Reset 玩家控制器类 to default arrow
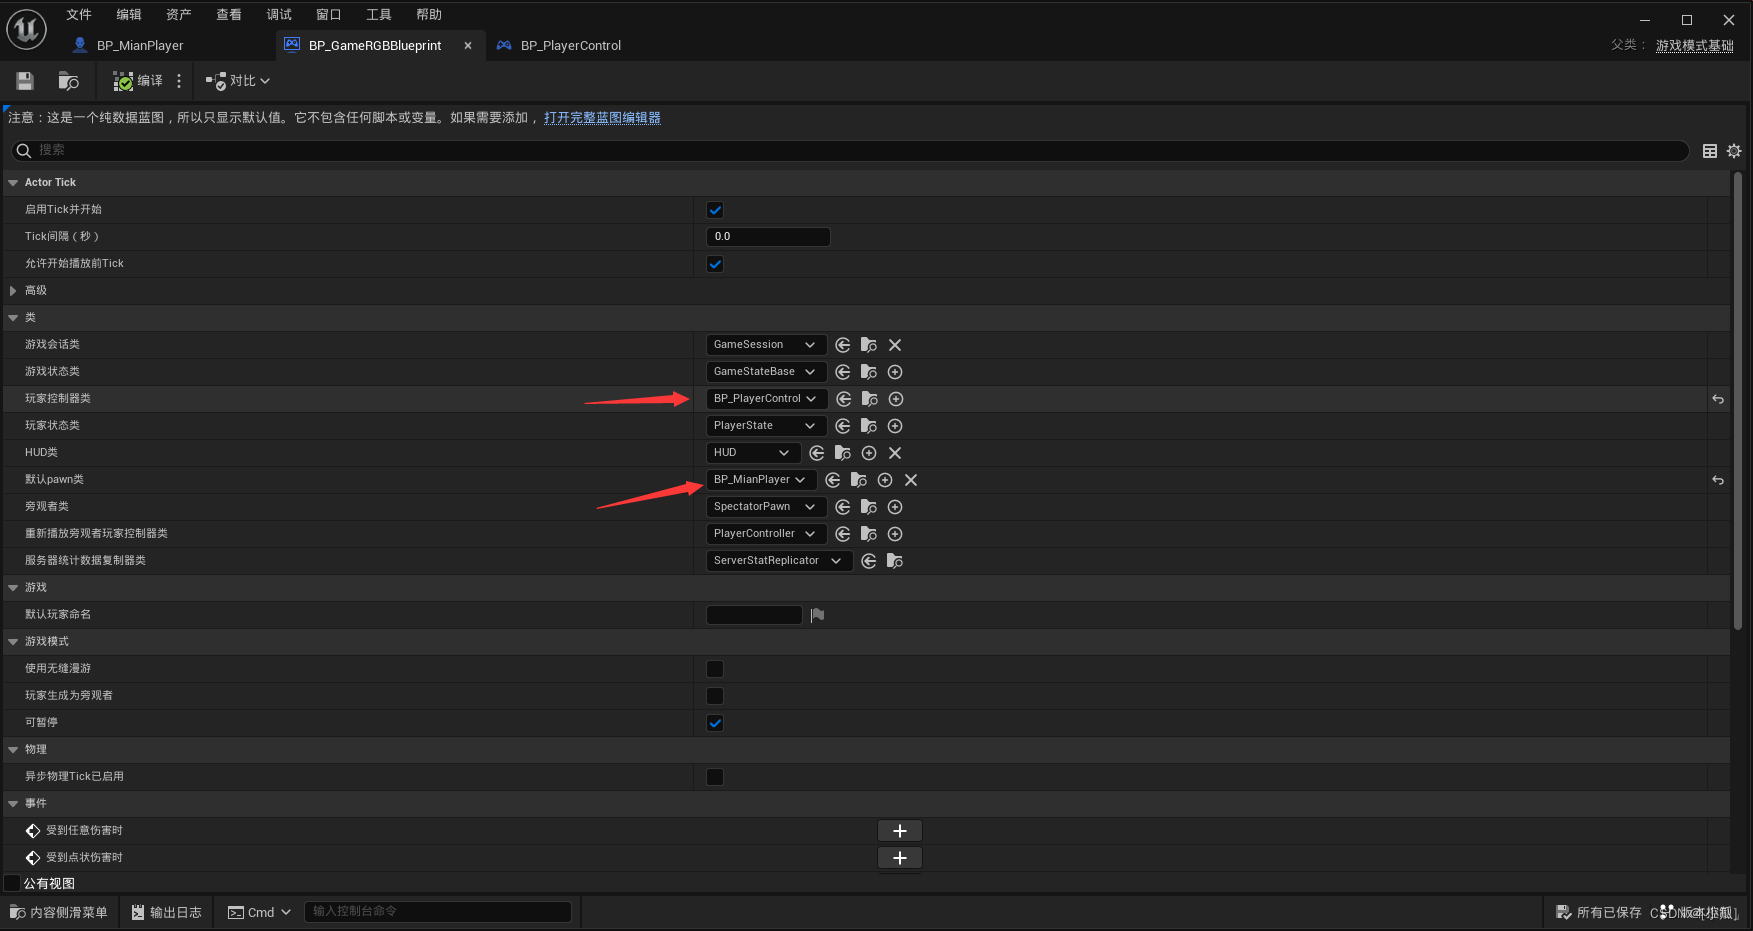The width and height of the screenshot is (1753, 931). (x=1718, y=399)
